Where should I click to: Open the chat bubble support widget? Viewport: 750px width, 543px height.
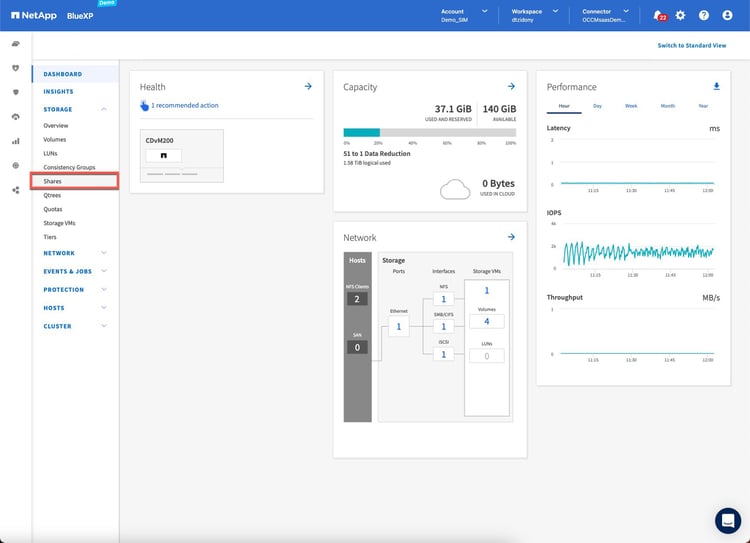[x=728, y=520]
